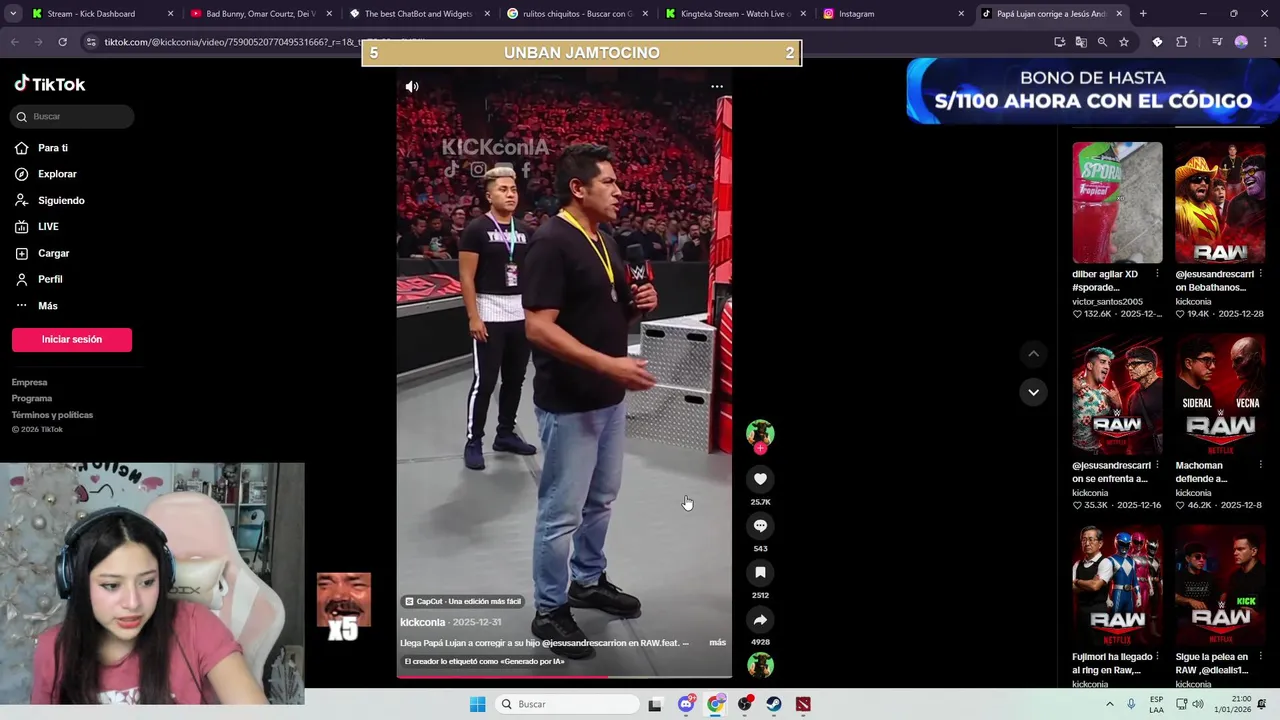
Task: Open the browser zoom magnifier icon
Action: pos(1102,42)
